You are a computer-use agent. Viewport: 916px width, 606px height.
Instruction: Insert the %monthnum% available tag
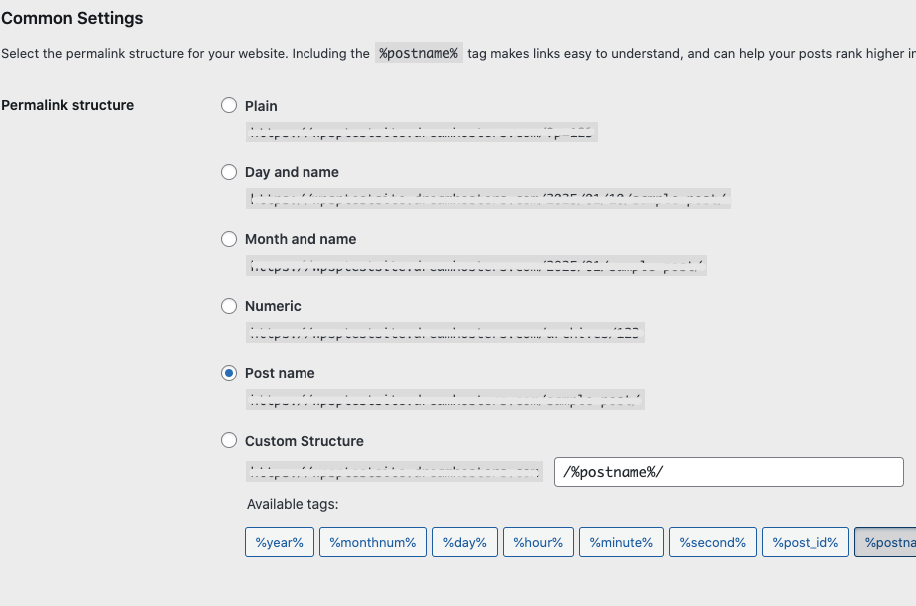(373, 542)
